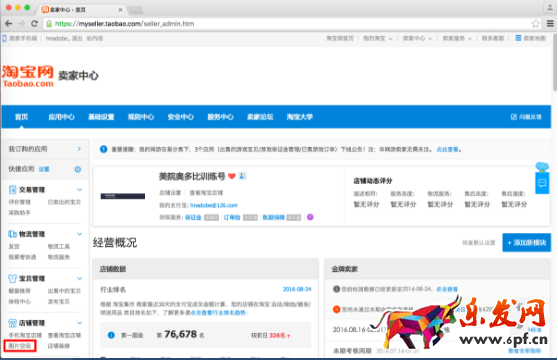This screenshot has width=558, height=360.
Task: Click the Taobao.com logo
Action: click(x=28, y=76)
